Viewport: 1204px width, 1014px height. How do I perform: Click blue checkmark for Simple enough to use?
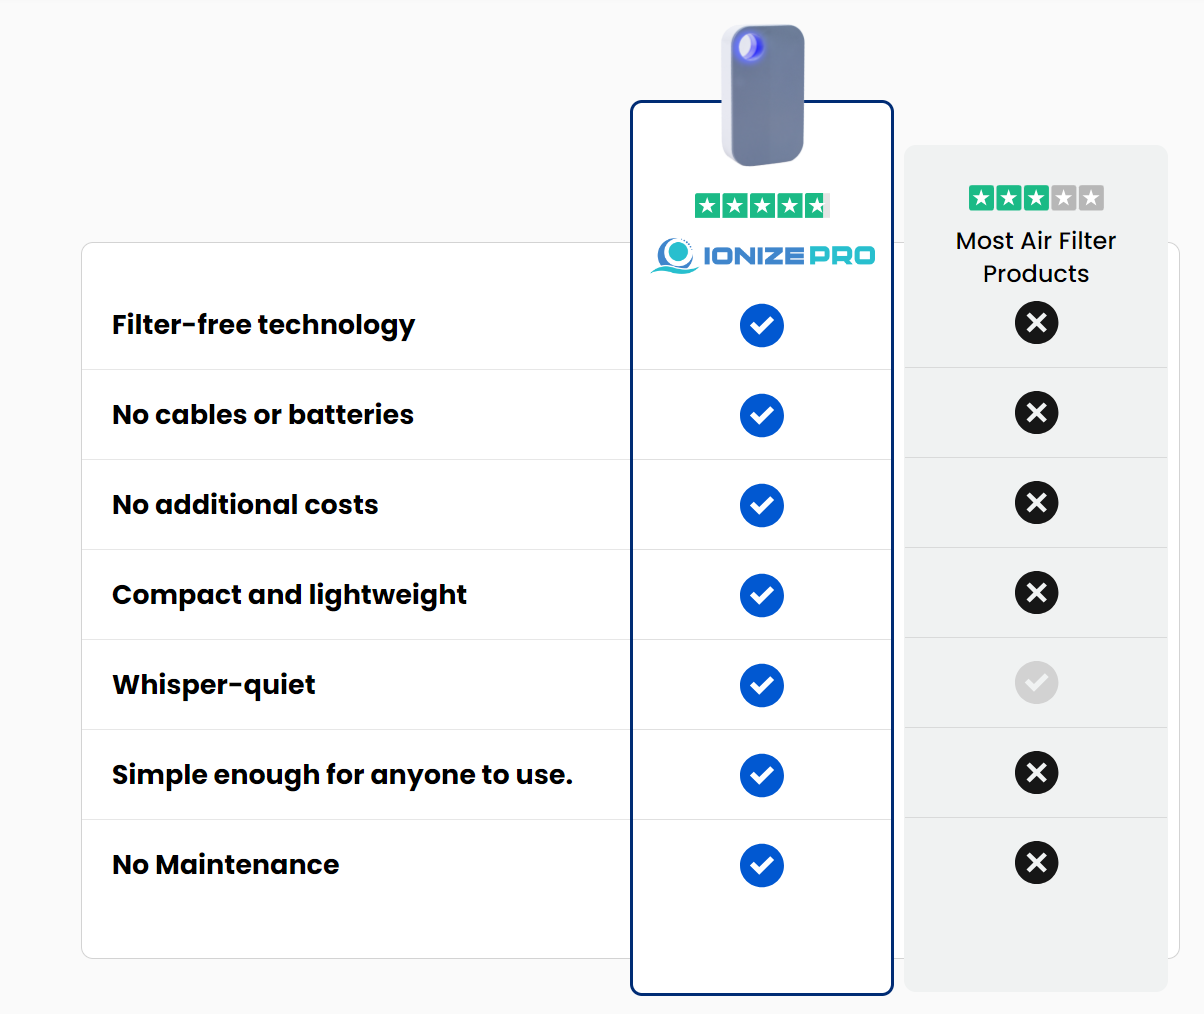coord(762,776)
